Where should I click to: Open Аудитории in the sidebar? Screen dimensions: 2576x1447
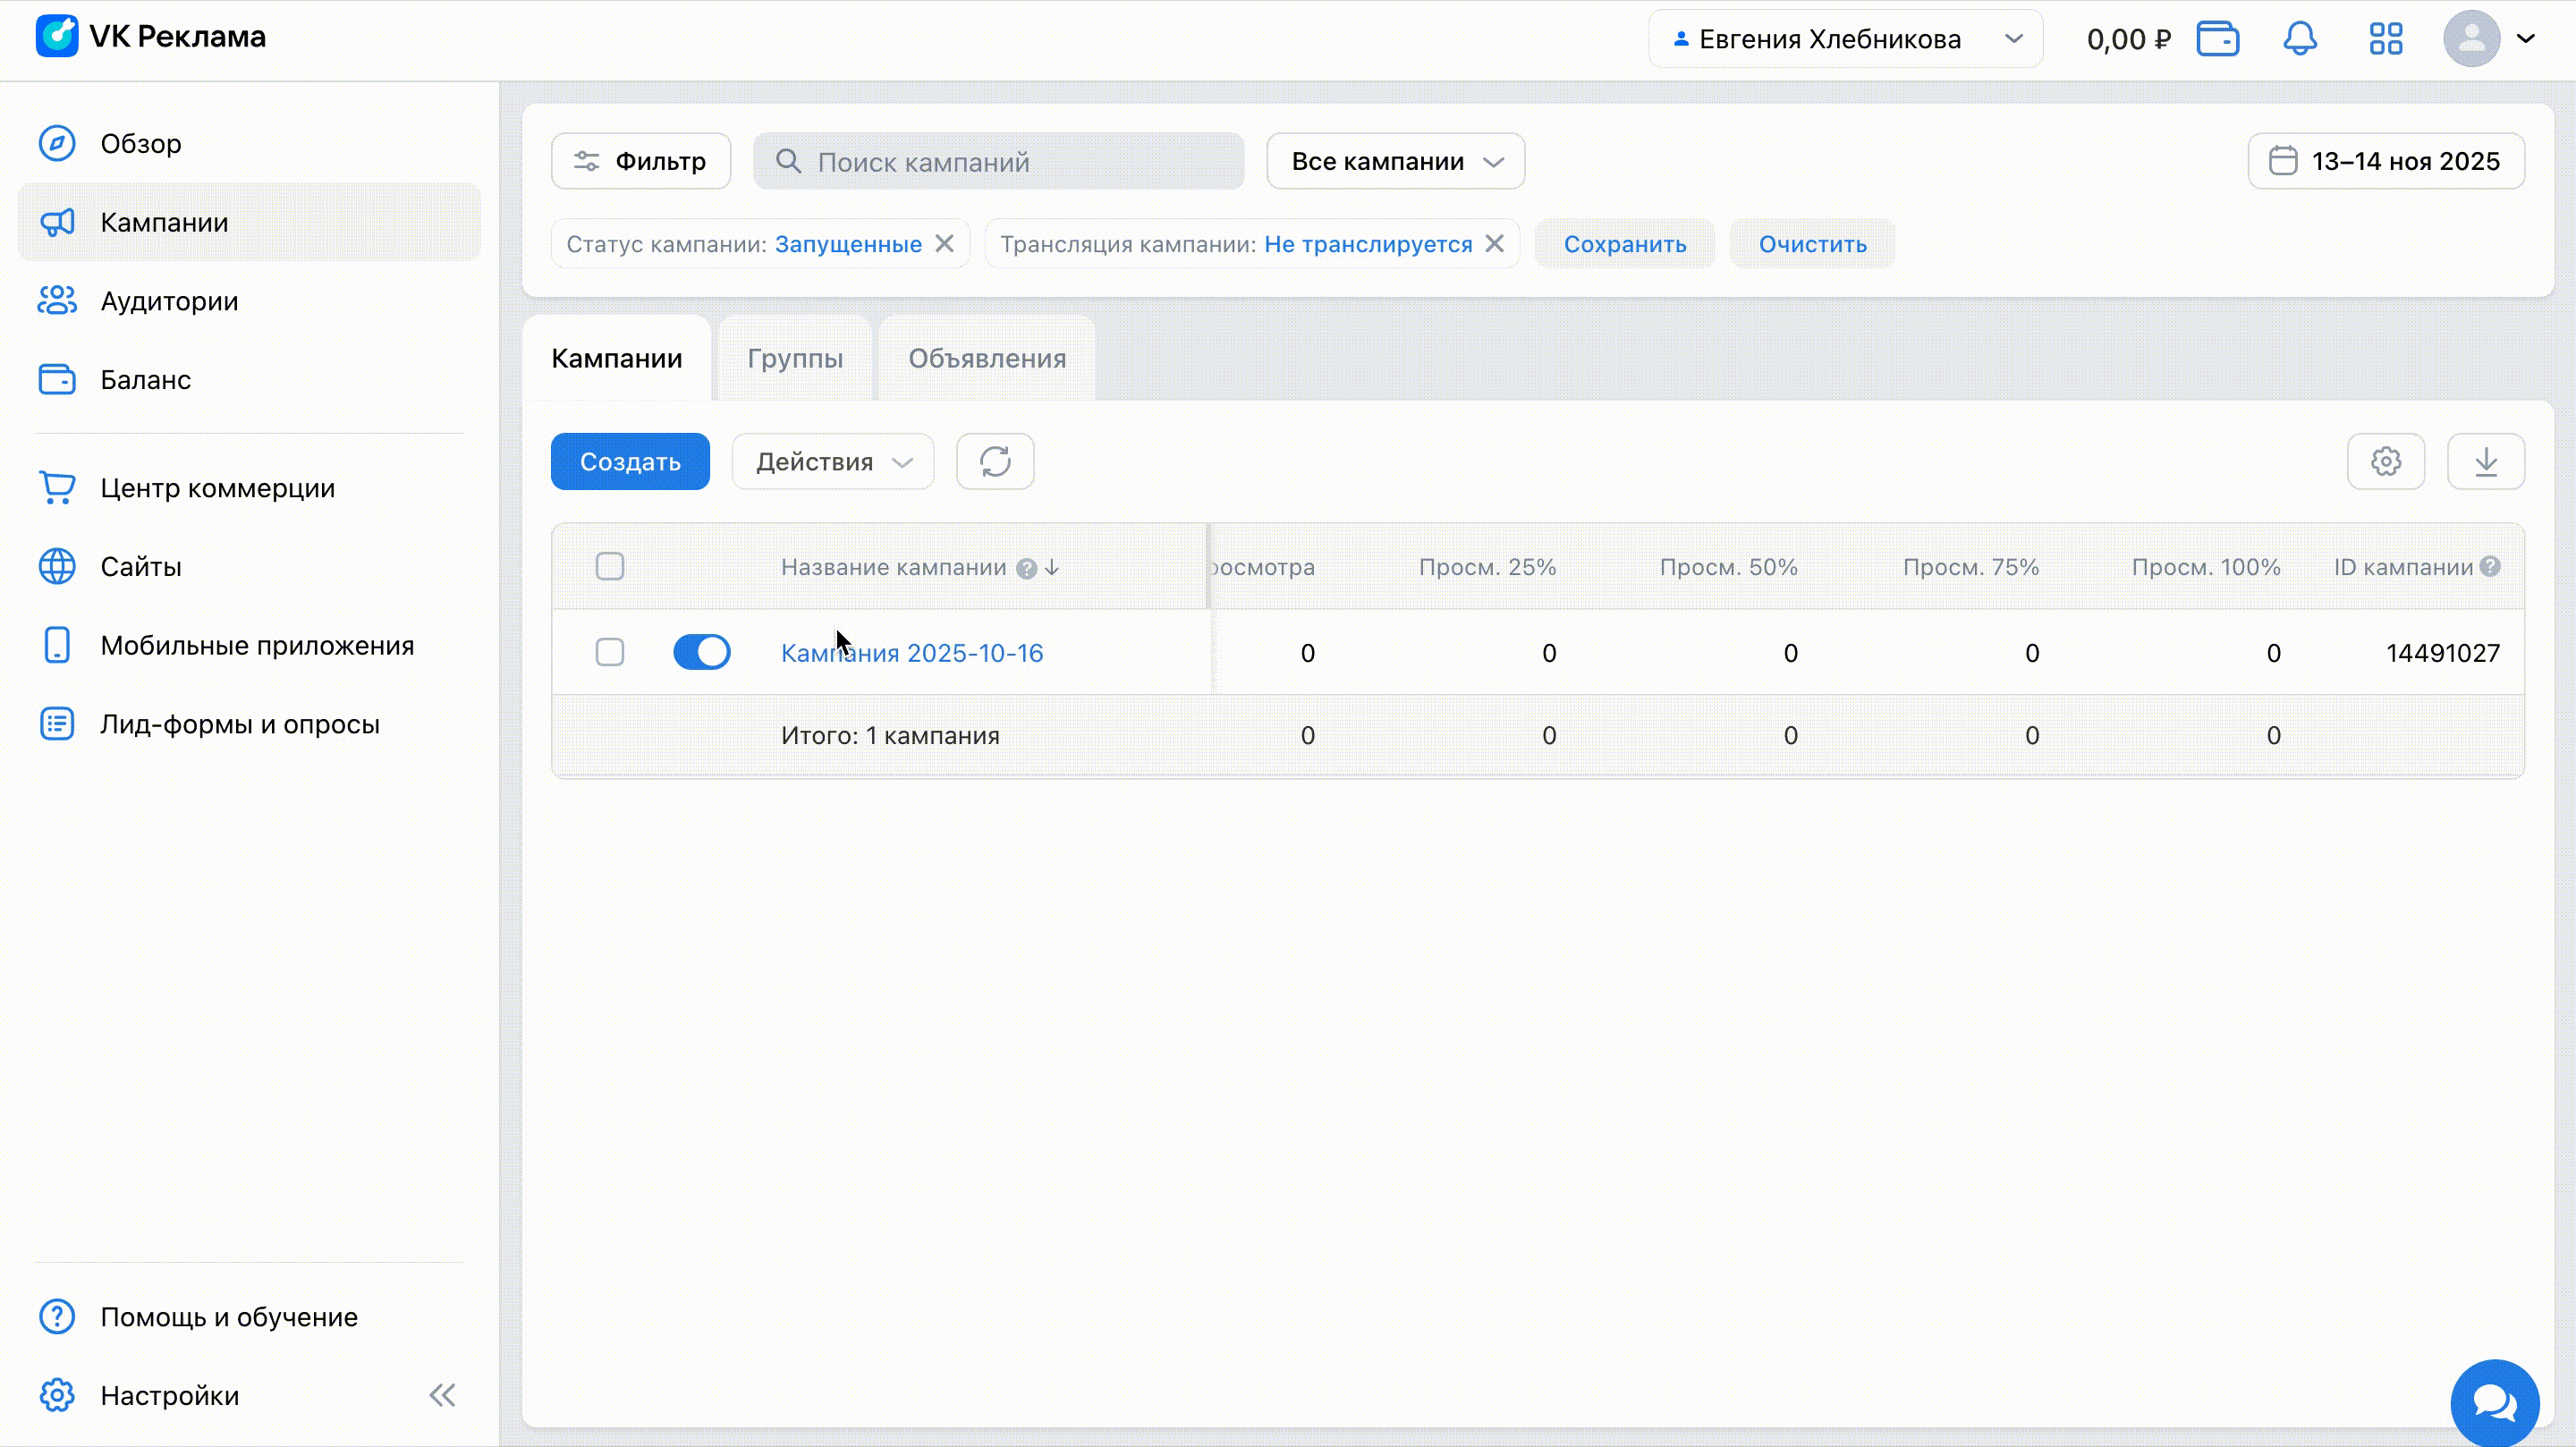pos(168,301)
